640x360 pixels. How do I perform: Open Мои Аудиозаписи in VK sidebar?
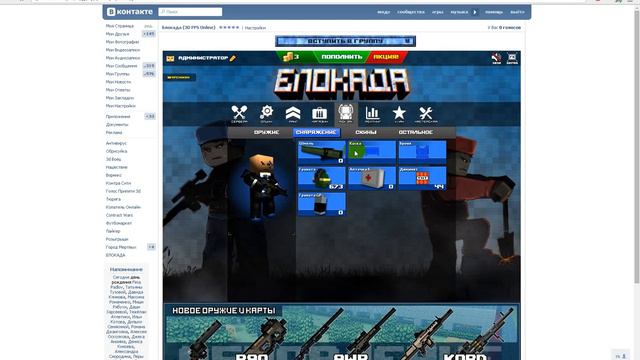point(123,58)
